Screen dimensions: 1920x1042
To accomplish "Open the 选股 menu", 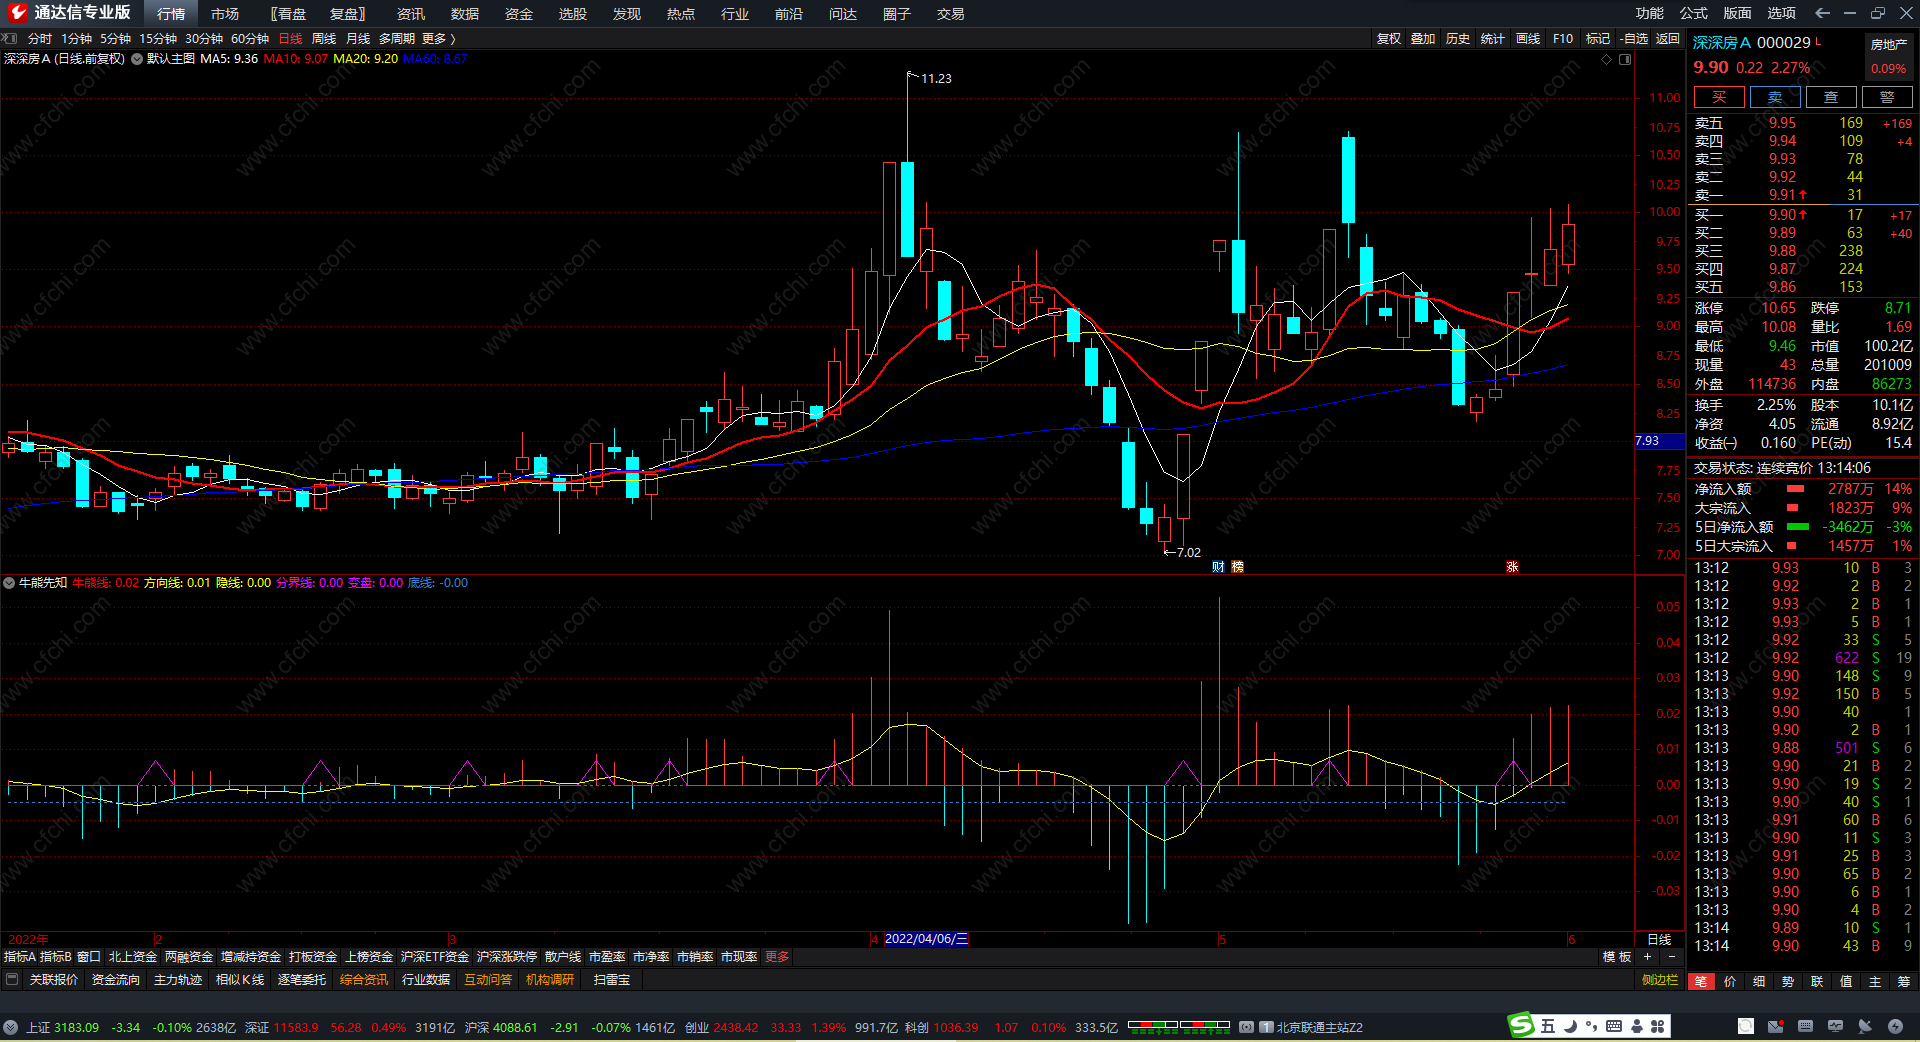I will [x=573, y=14].
